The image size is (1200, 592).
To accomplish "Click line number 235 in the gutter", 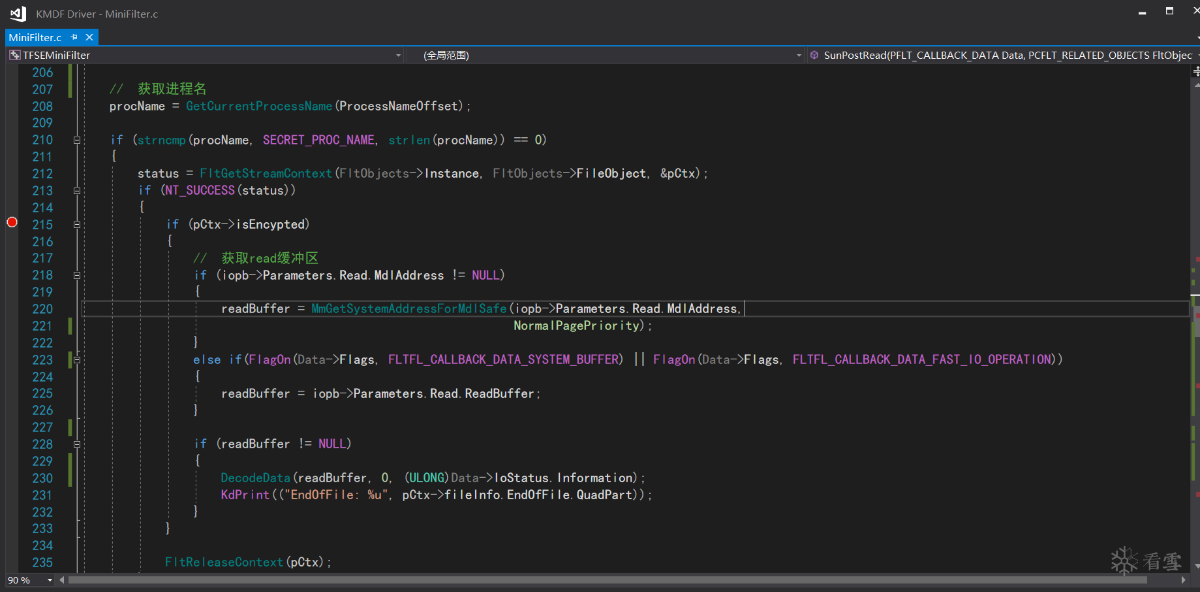I will 42,562.
